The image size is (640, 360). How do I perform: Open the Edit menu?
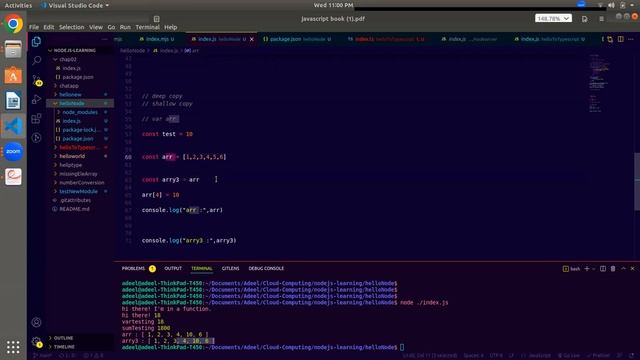click(49, 27)
